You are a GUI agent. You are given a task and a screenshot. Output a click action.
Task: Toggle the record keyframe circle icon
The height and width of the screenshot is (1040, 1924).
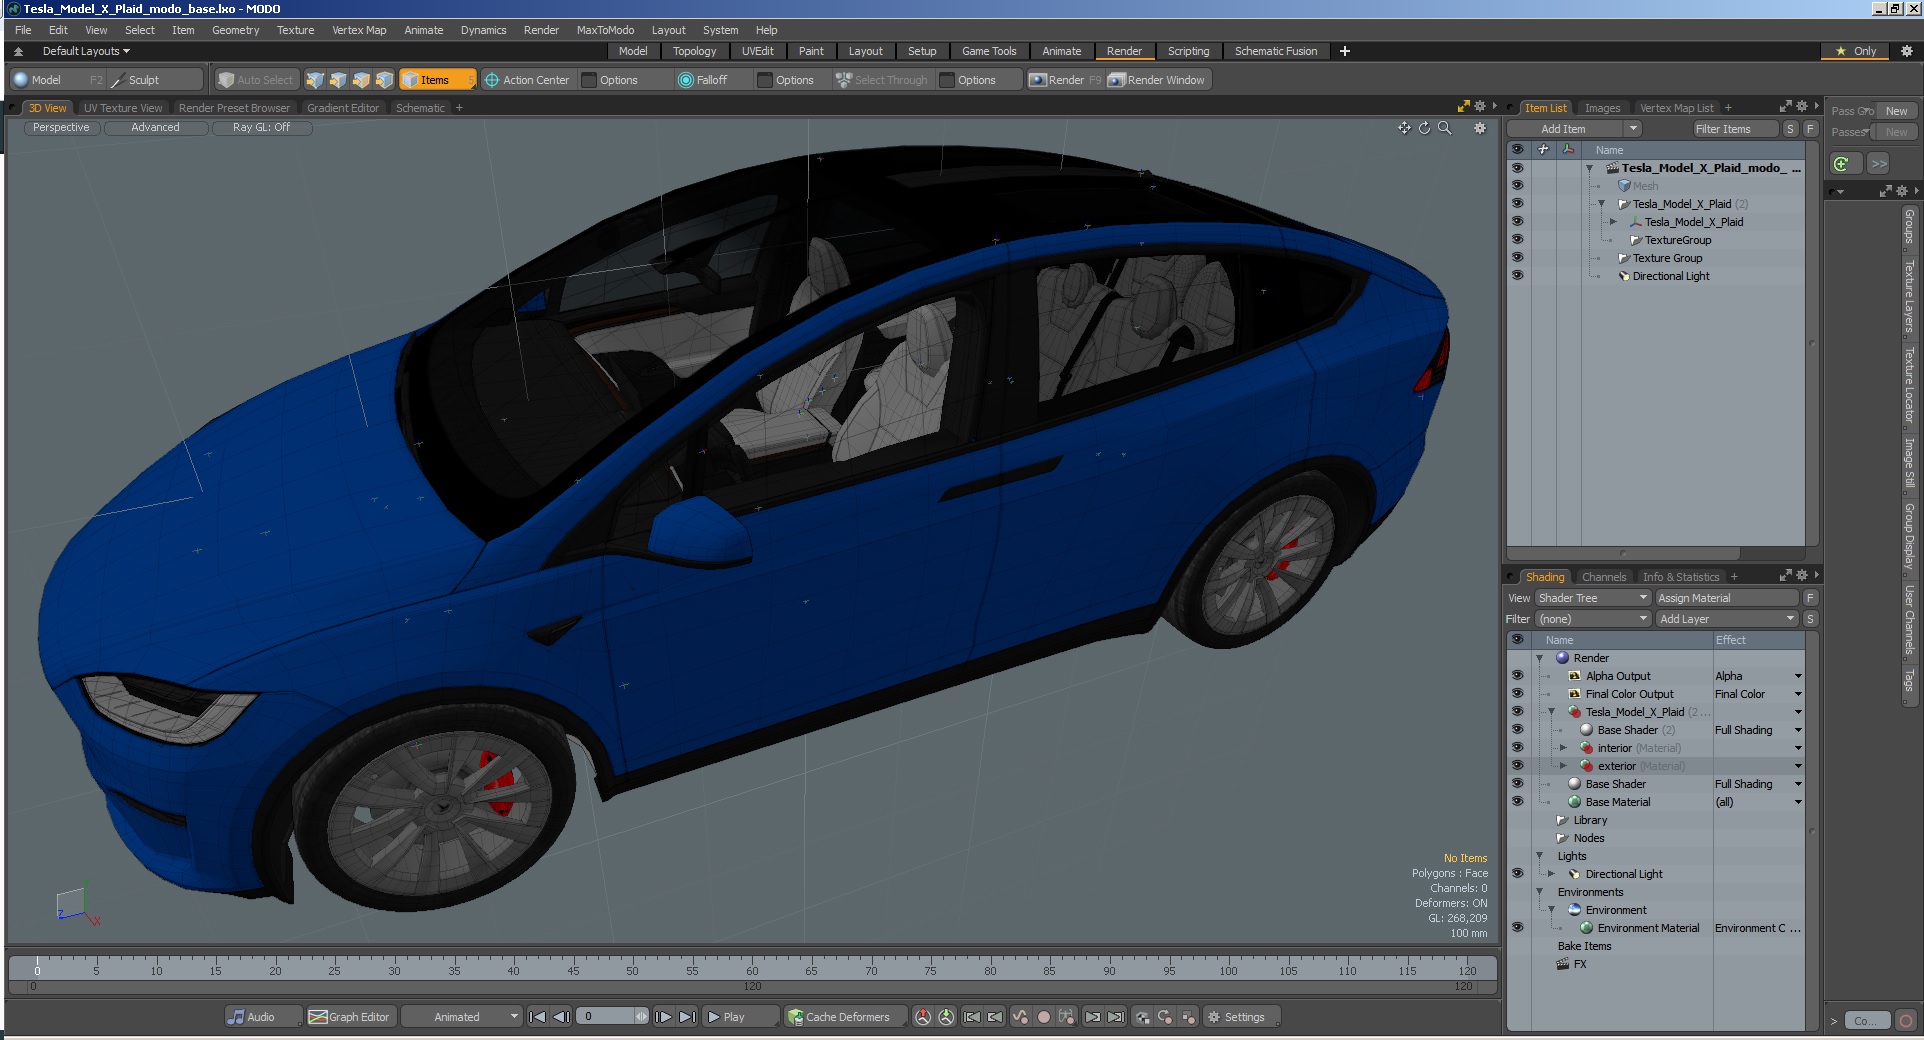point(1043,1017)
